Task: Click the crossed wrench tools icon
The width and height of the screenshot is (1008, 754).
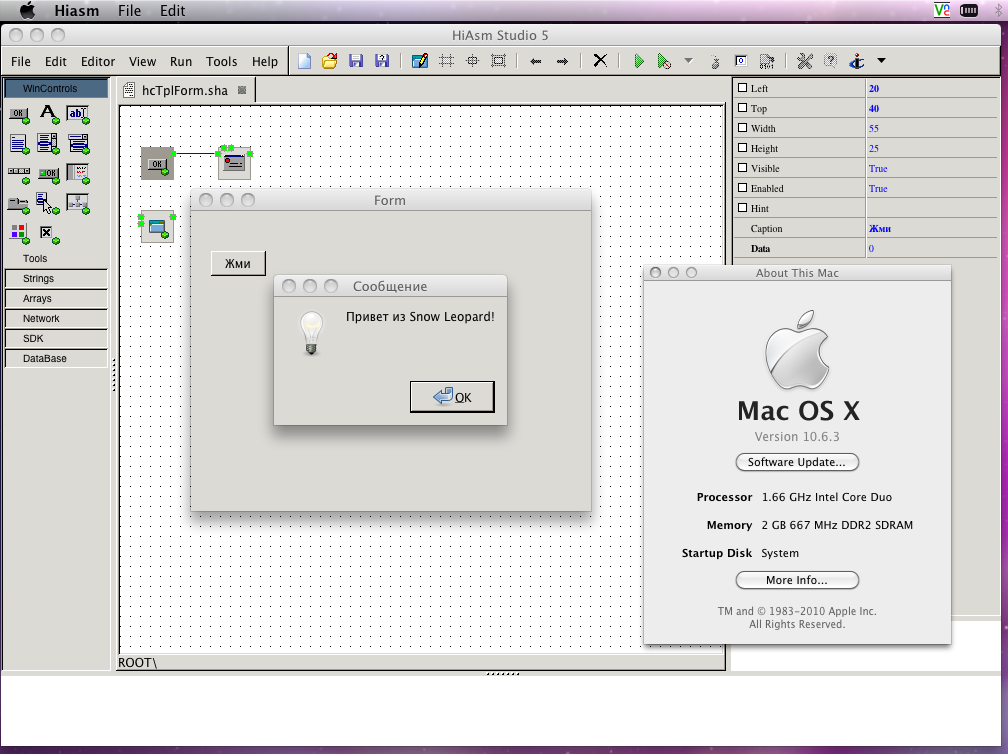Action: (x=804, y=61)
